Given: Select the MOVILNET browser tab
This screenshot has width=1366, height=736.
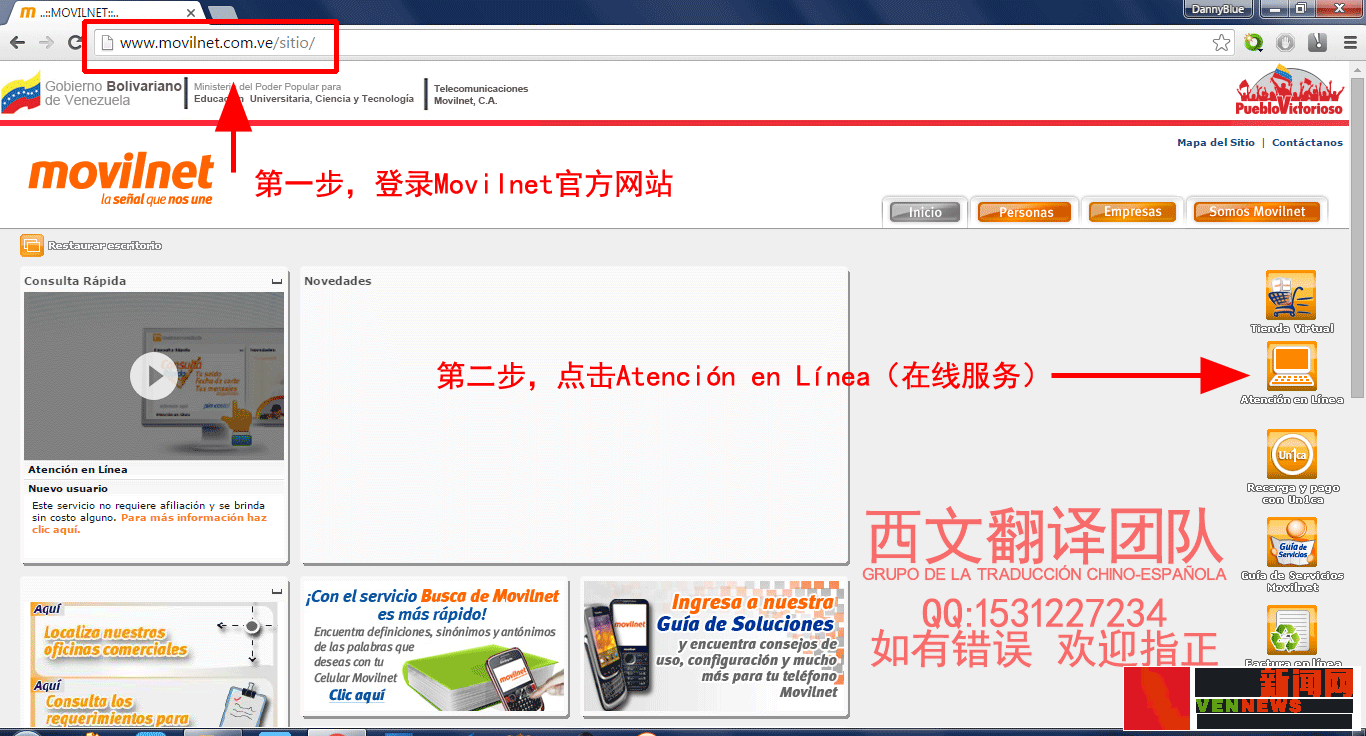Looking at the screenshot, I should [x=104, y=11].
